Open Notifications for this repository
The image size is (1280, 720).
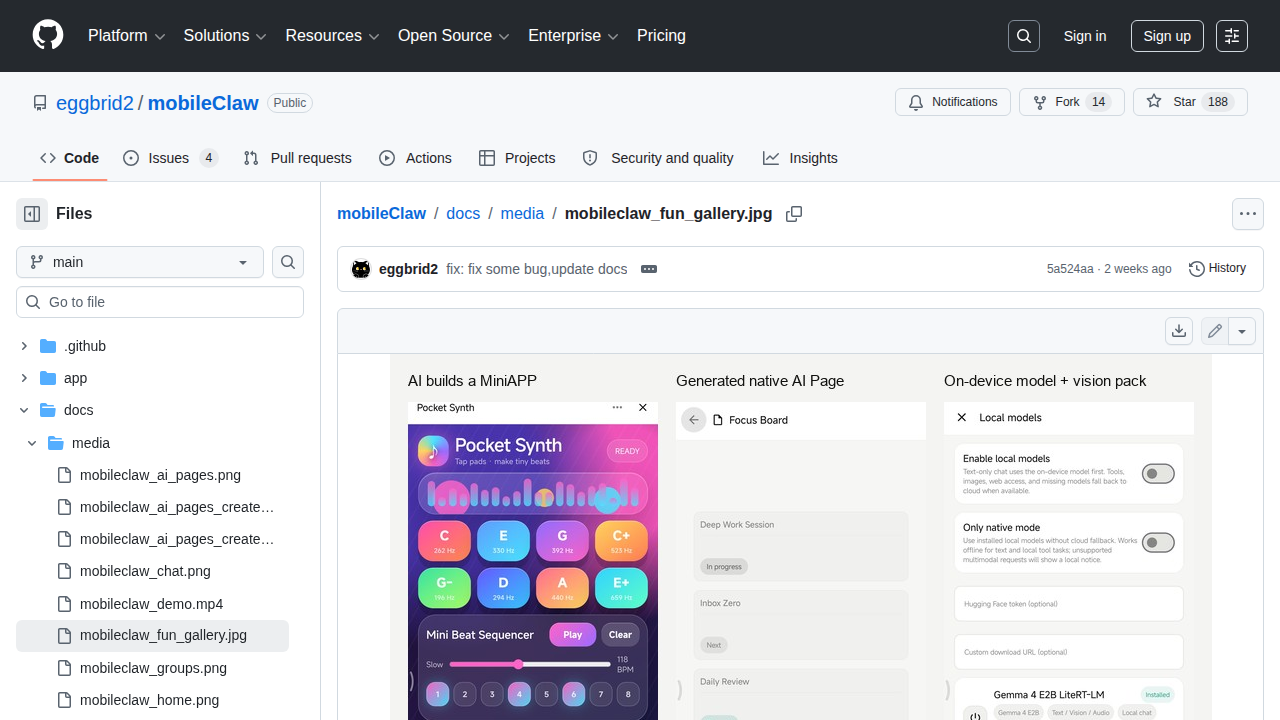click(953, 102)
